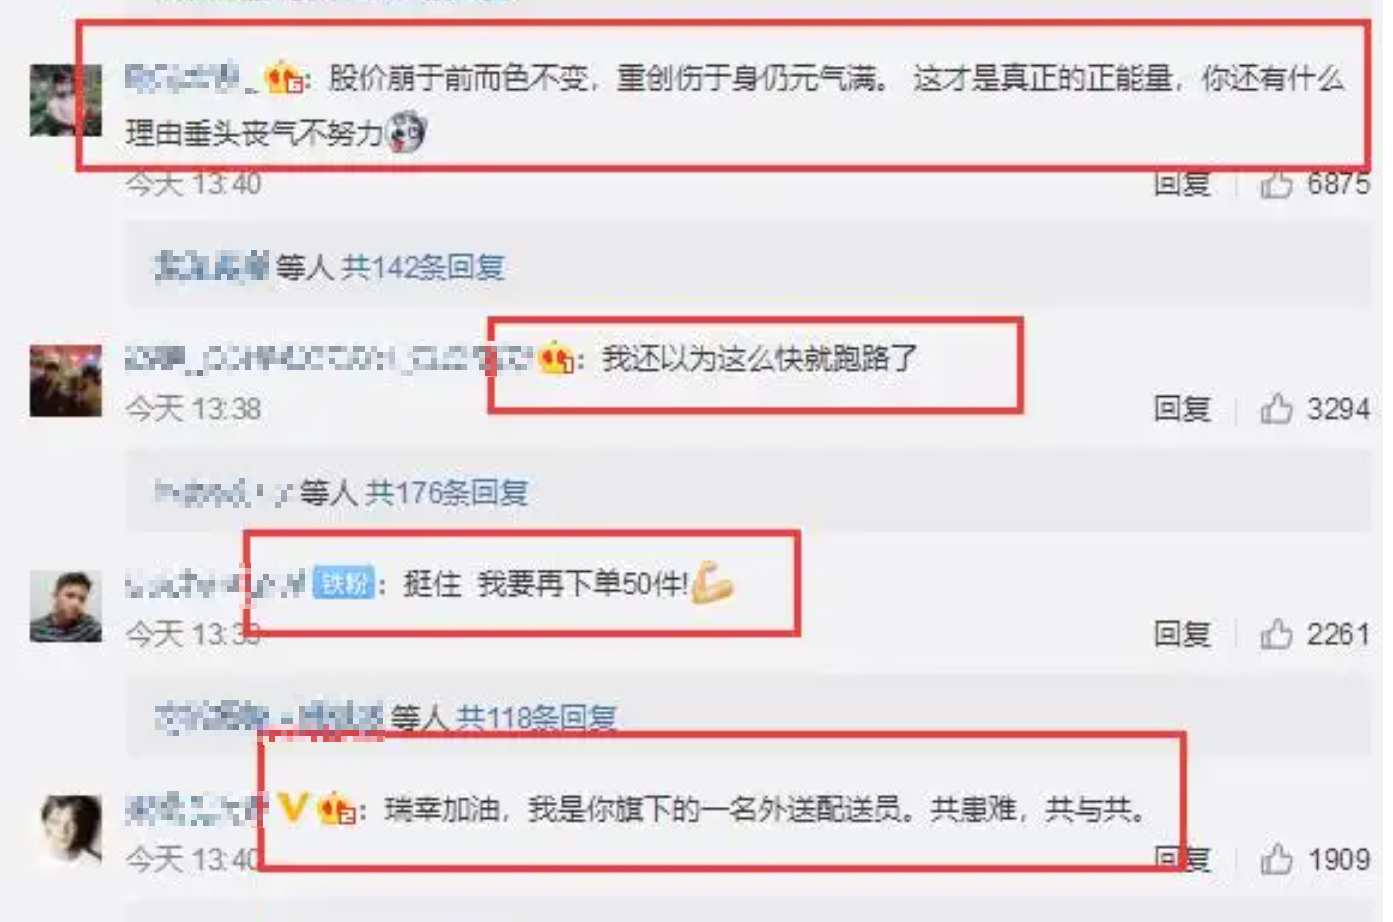This screenshot has width=1393, height=922.
Task: Open avatar of 我还以为这么快就跑路了 commenter
Action: [66, 381]
